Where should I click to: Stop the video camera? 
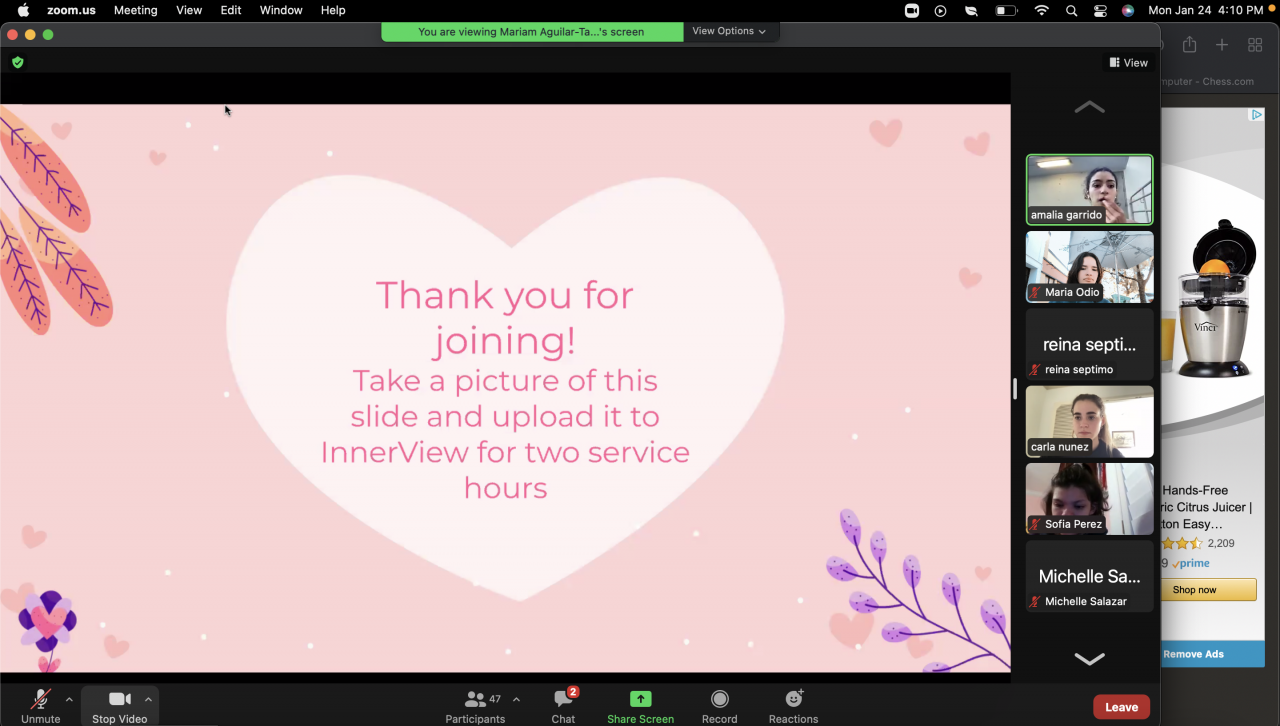[119, 705]
